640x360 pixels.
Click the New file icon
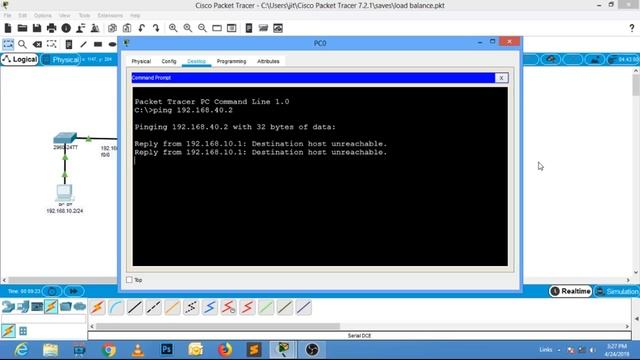point(8,28)
